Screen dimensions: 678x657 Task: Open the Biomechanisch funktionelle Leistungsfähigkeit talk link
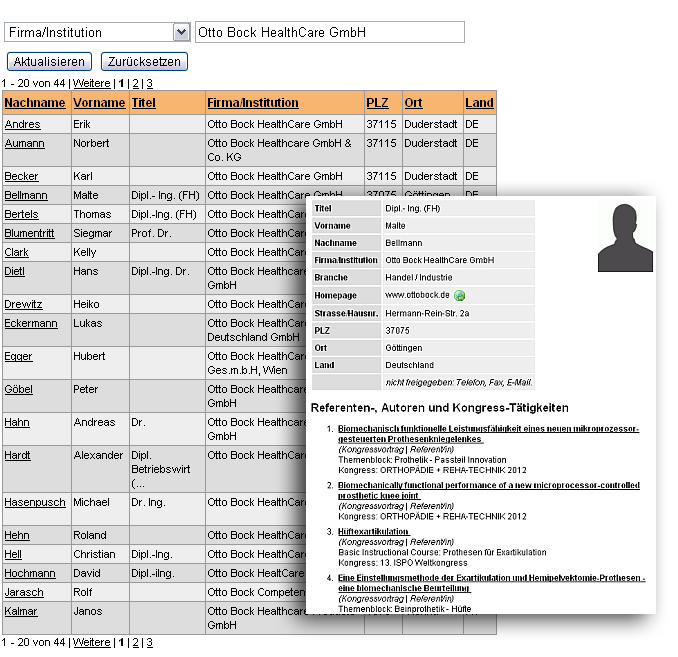(x=488, y=434)
